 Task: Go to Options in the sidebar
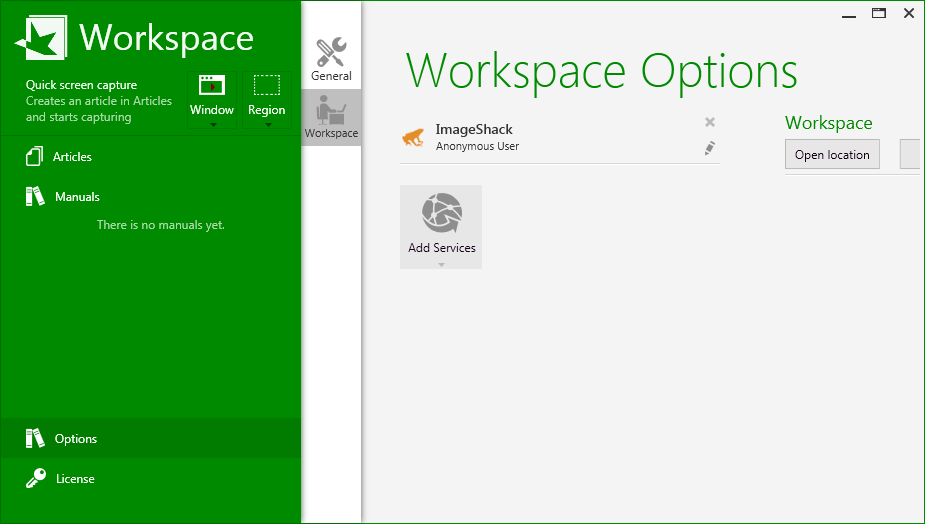(75, 439)
